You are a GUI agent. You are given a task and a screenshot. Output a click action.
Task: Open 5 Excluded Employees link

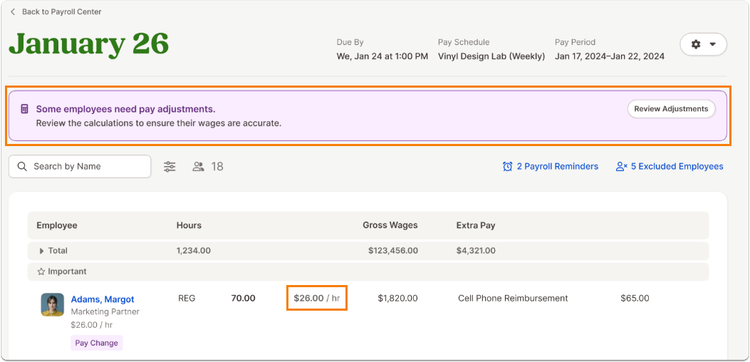670,166
